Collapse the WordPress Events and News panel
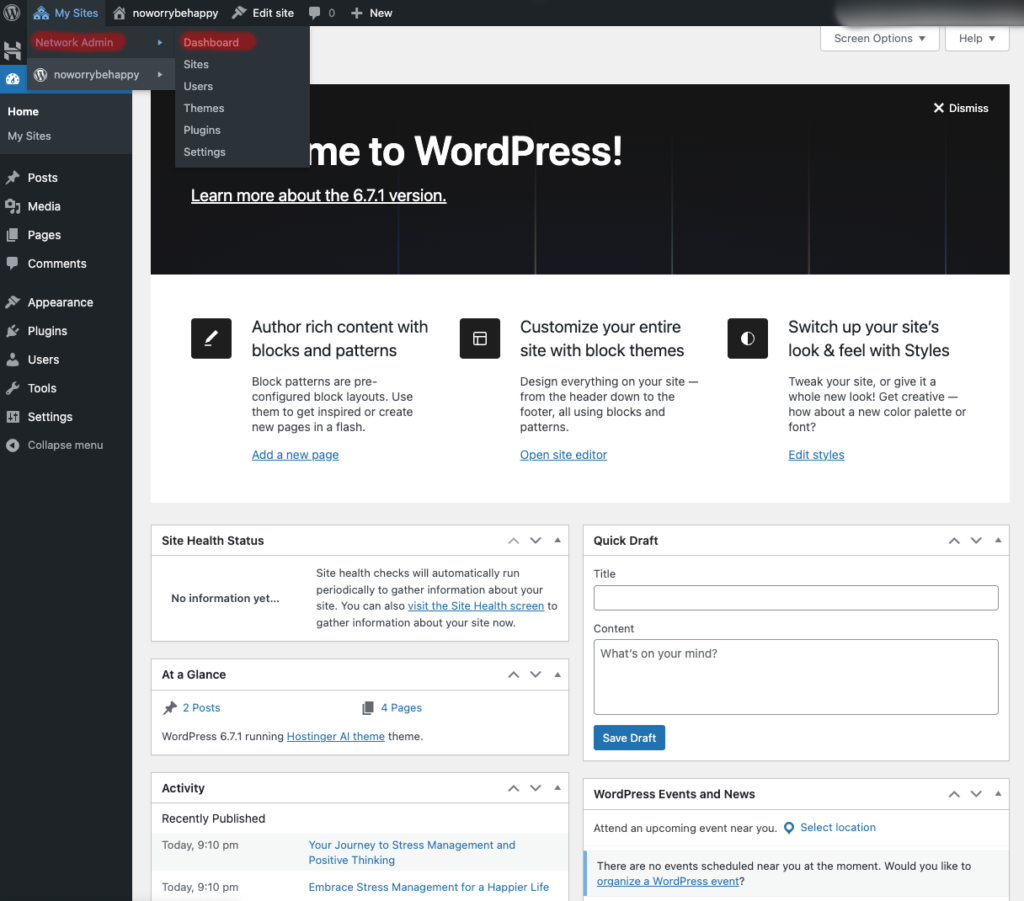This screenshot has width=1024, height=901. click(x=998, y=794)
